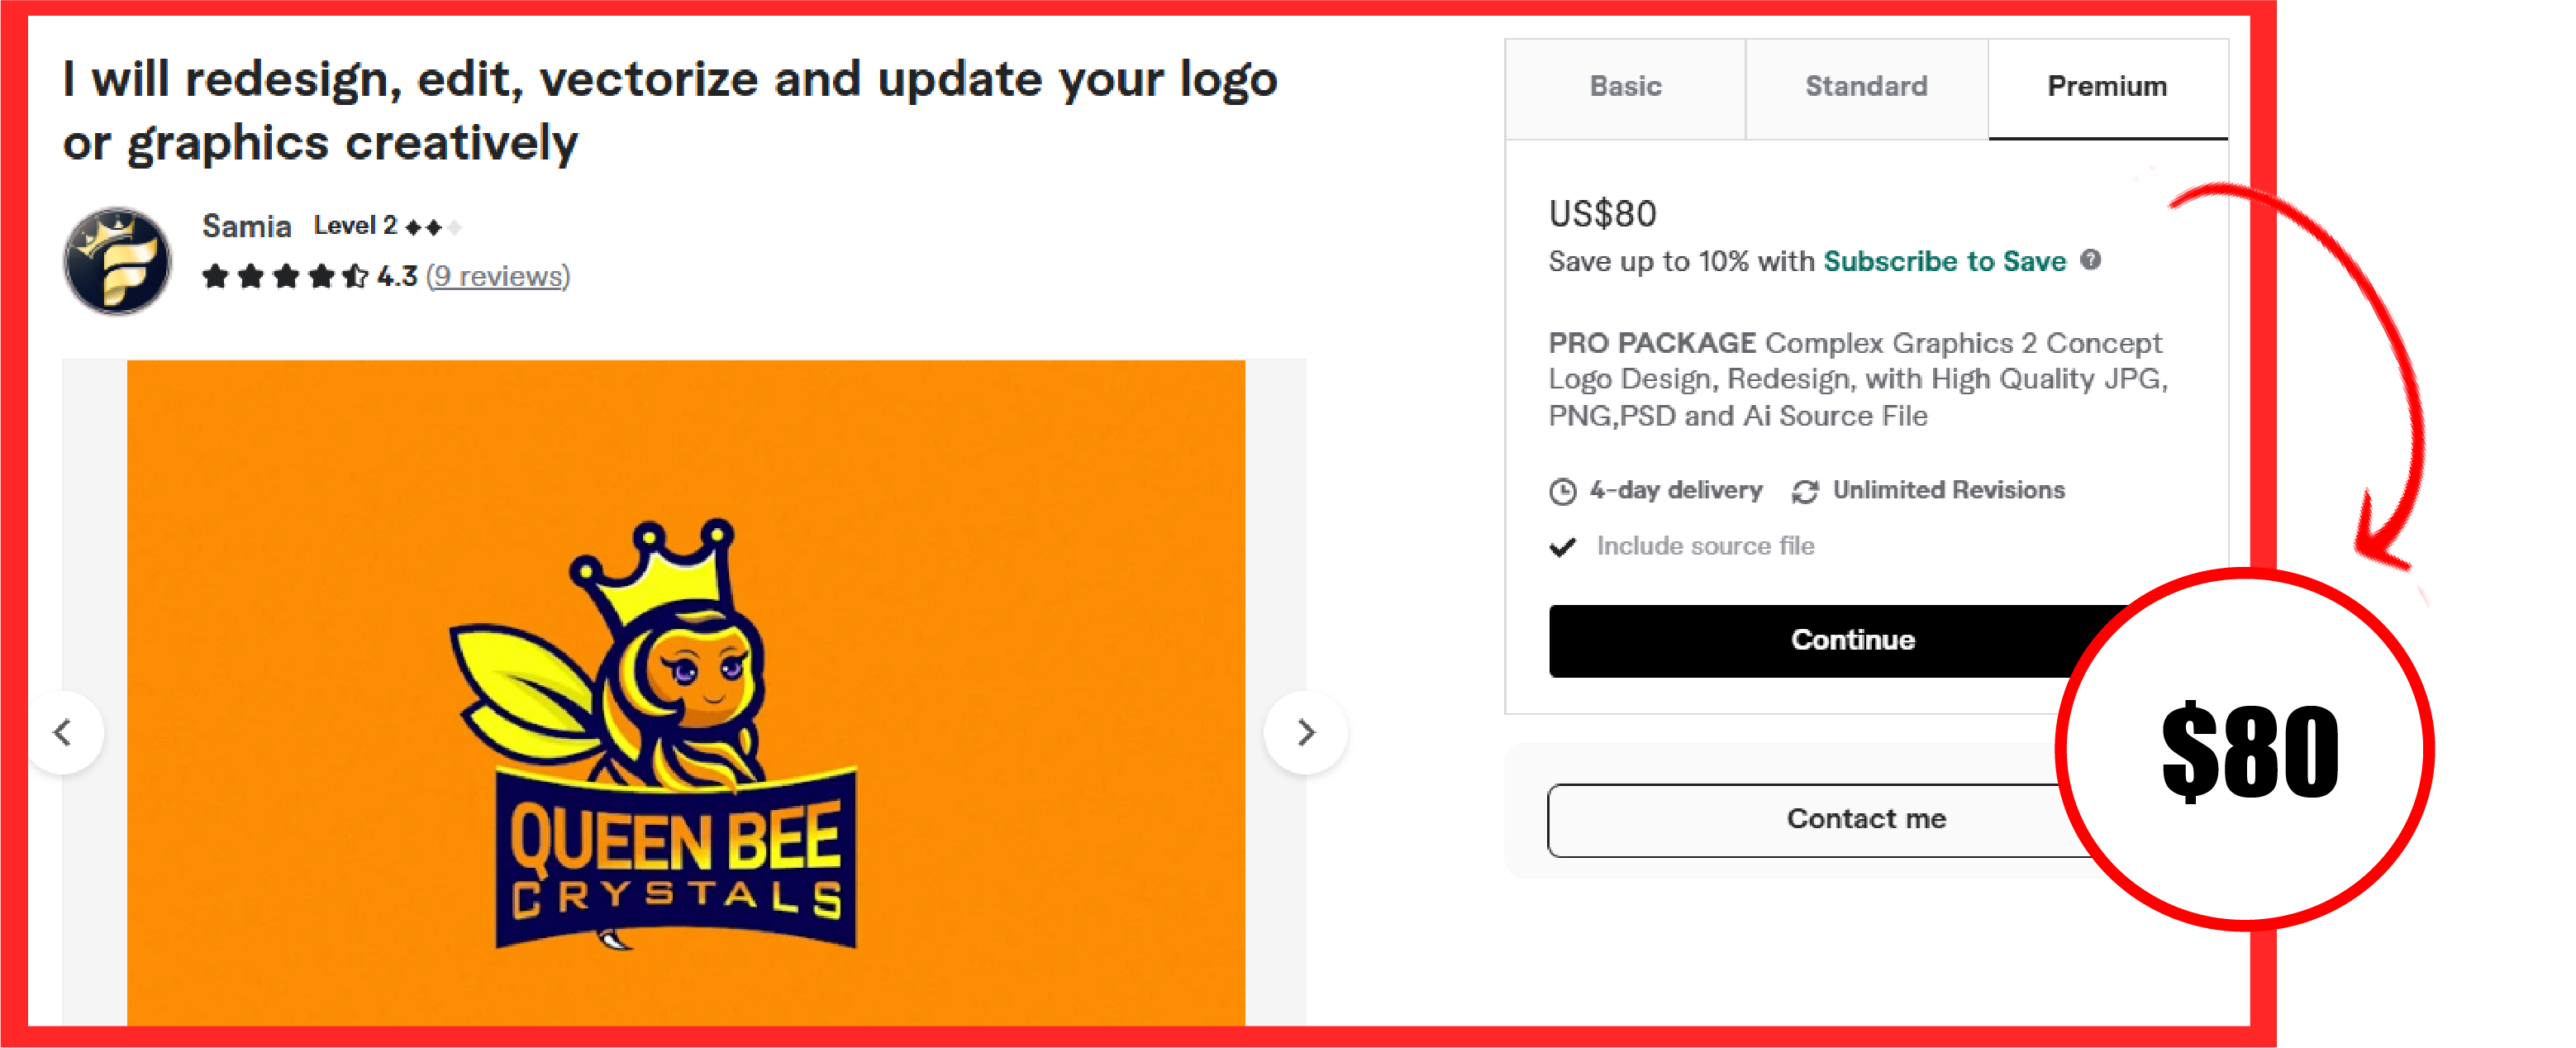Switch to the Basic package tab
The image size is (2576, 1048).
(x=1625, y=87)
